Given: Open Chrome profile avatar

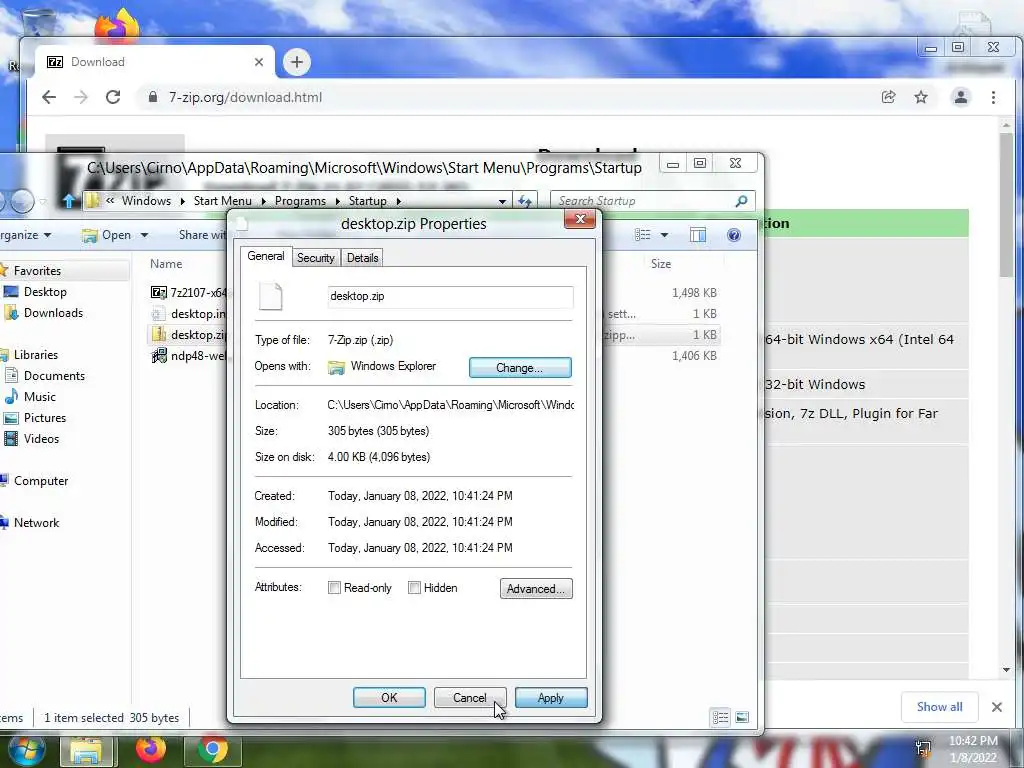Looking at the screenshot, I should (961, 97).
